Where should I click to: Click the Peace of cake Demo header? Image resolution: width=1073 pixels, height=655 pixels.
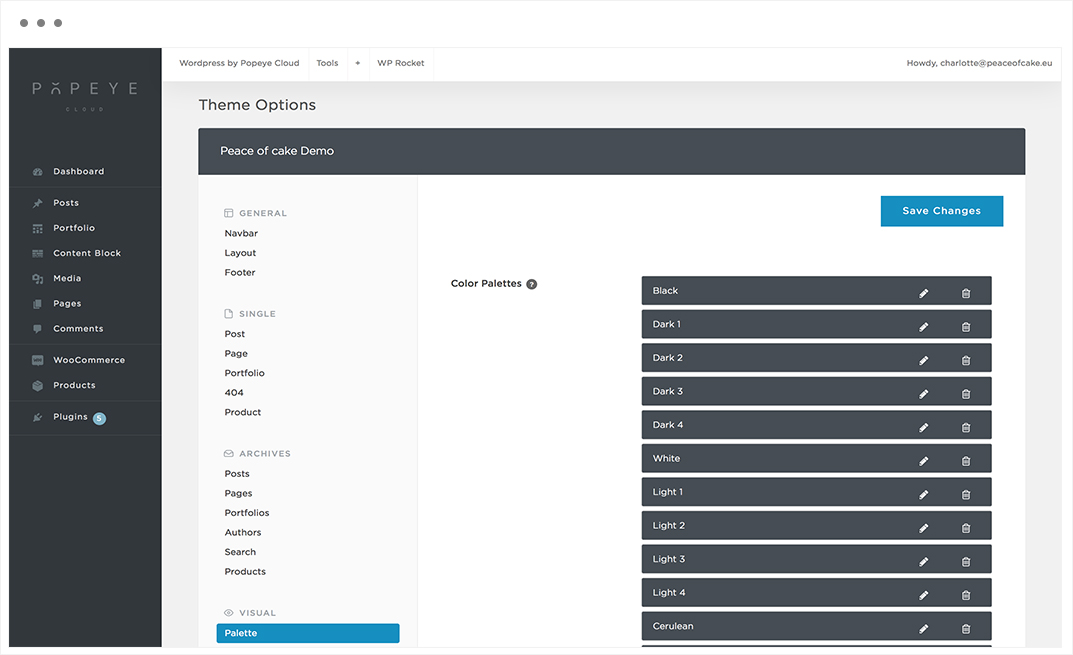tap(612, 151)
